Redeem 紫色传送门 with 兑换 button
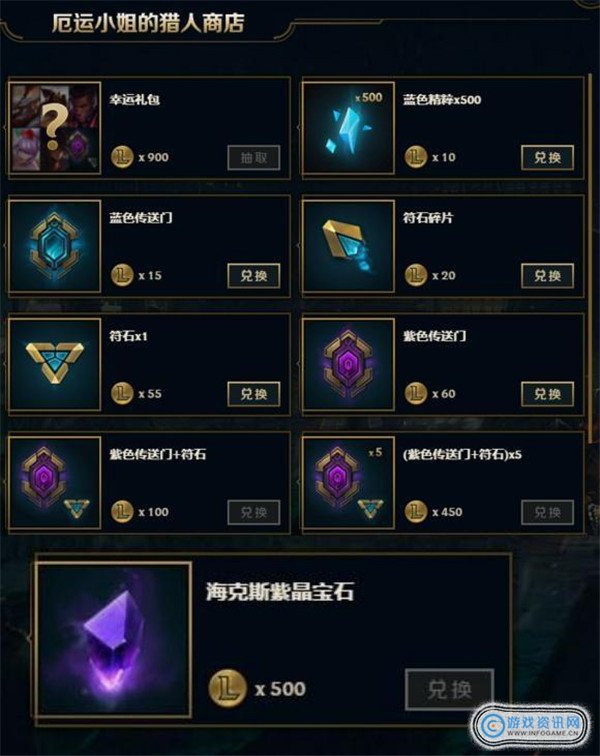This screenshot has height=756, width=600. coord(547,394)
